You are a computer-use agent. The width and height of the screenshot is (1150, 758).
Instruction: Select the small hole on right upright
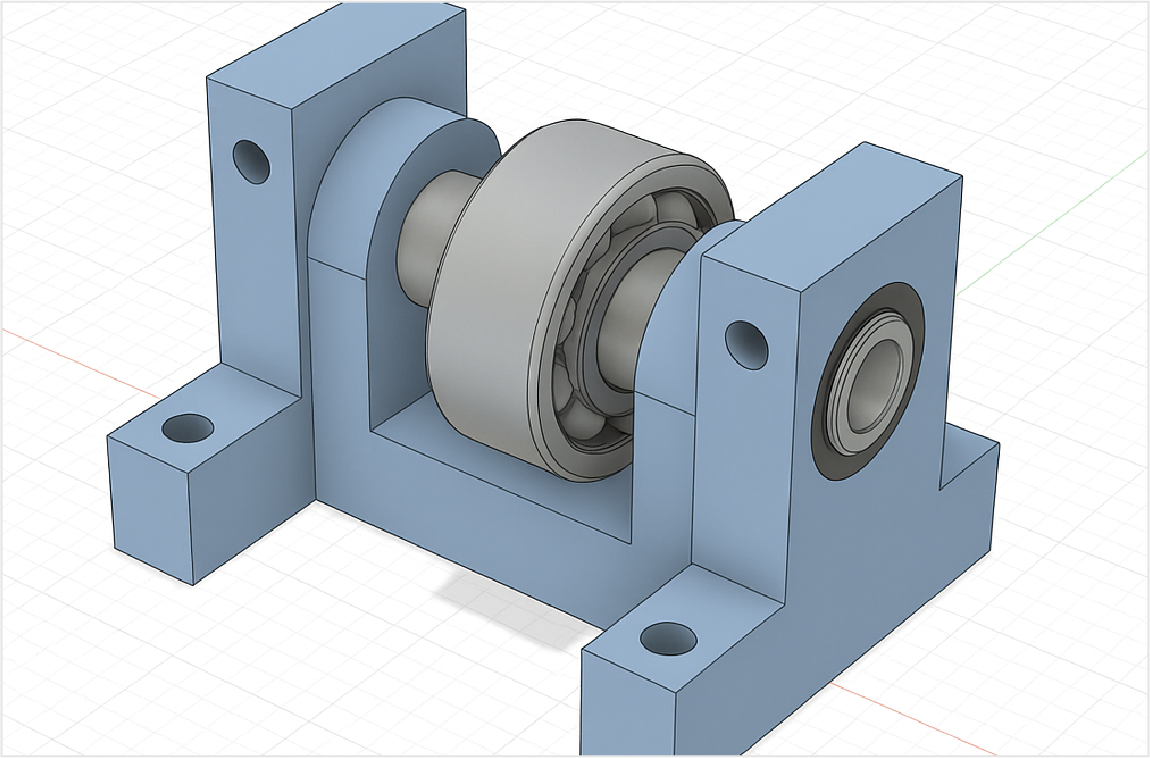coord(746,342)
